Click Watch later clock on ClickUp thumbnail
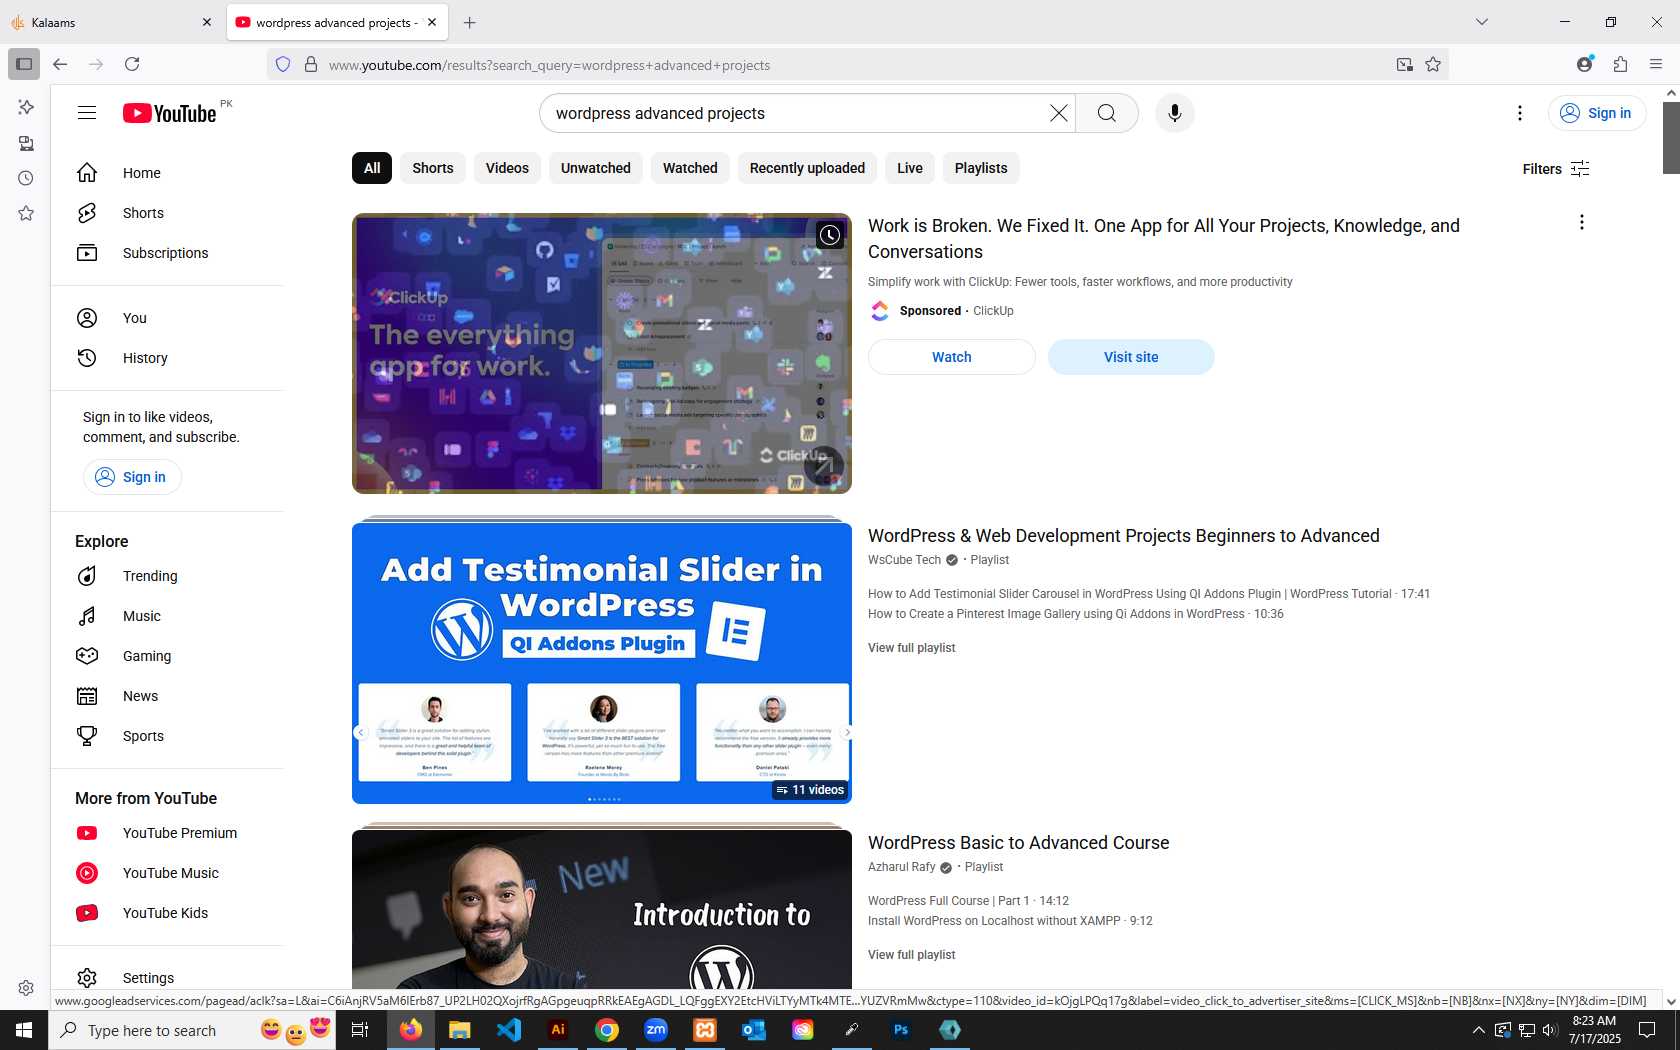This screenshot has width=1680, height=1050. click(829, 235)
